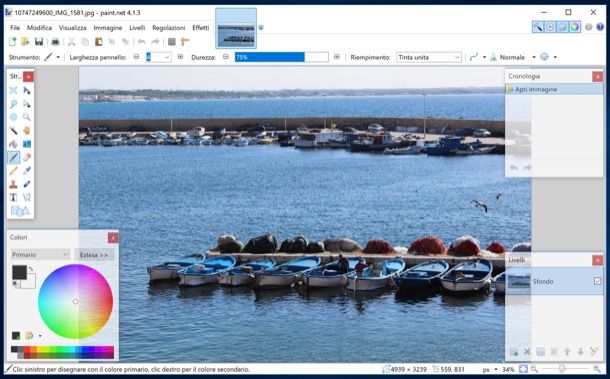Image resolution: width=610 pixels, height=379 pixels.
Task: Open the Strumento tool chooser dropdown
Action: pyautogui.click(x=58, y=57)
